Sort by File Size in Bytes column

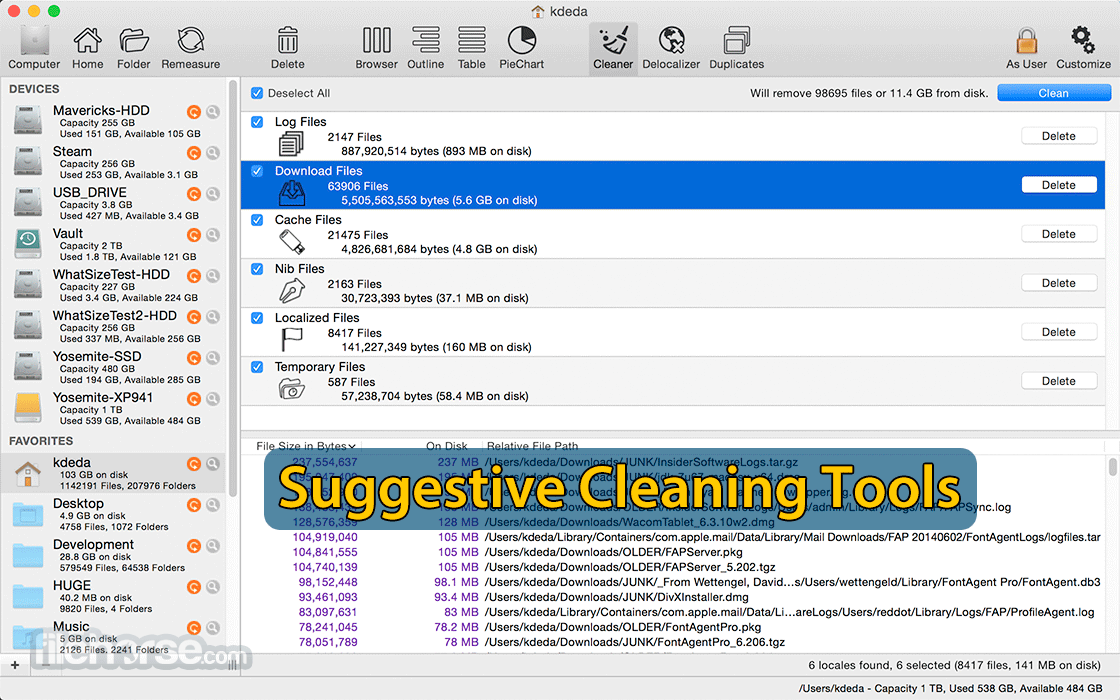pyautogui.click(x=306, y=446)
